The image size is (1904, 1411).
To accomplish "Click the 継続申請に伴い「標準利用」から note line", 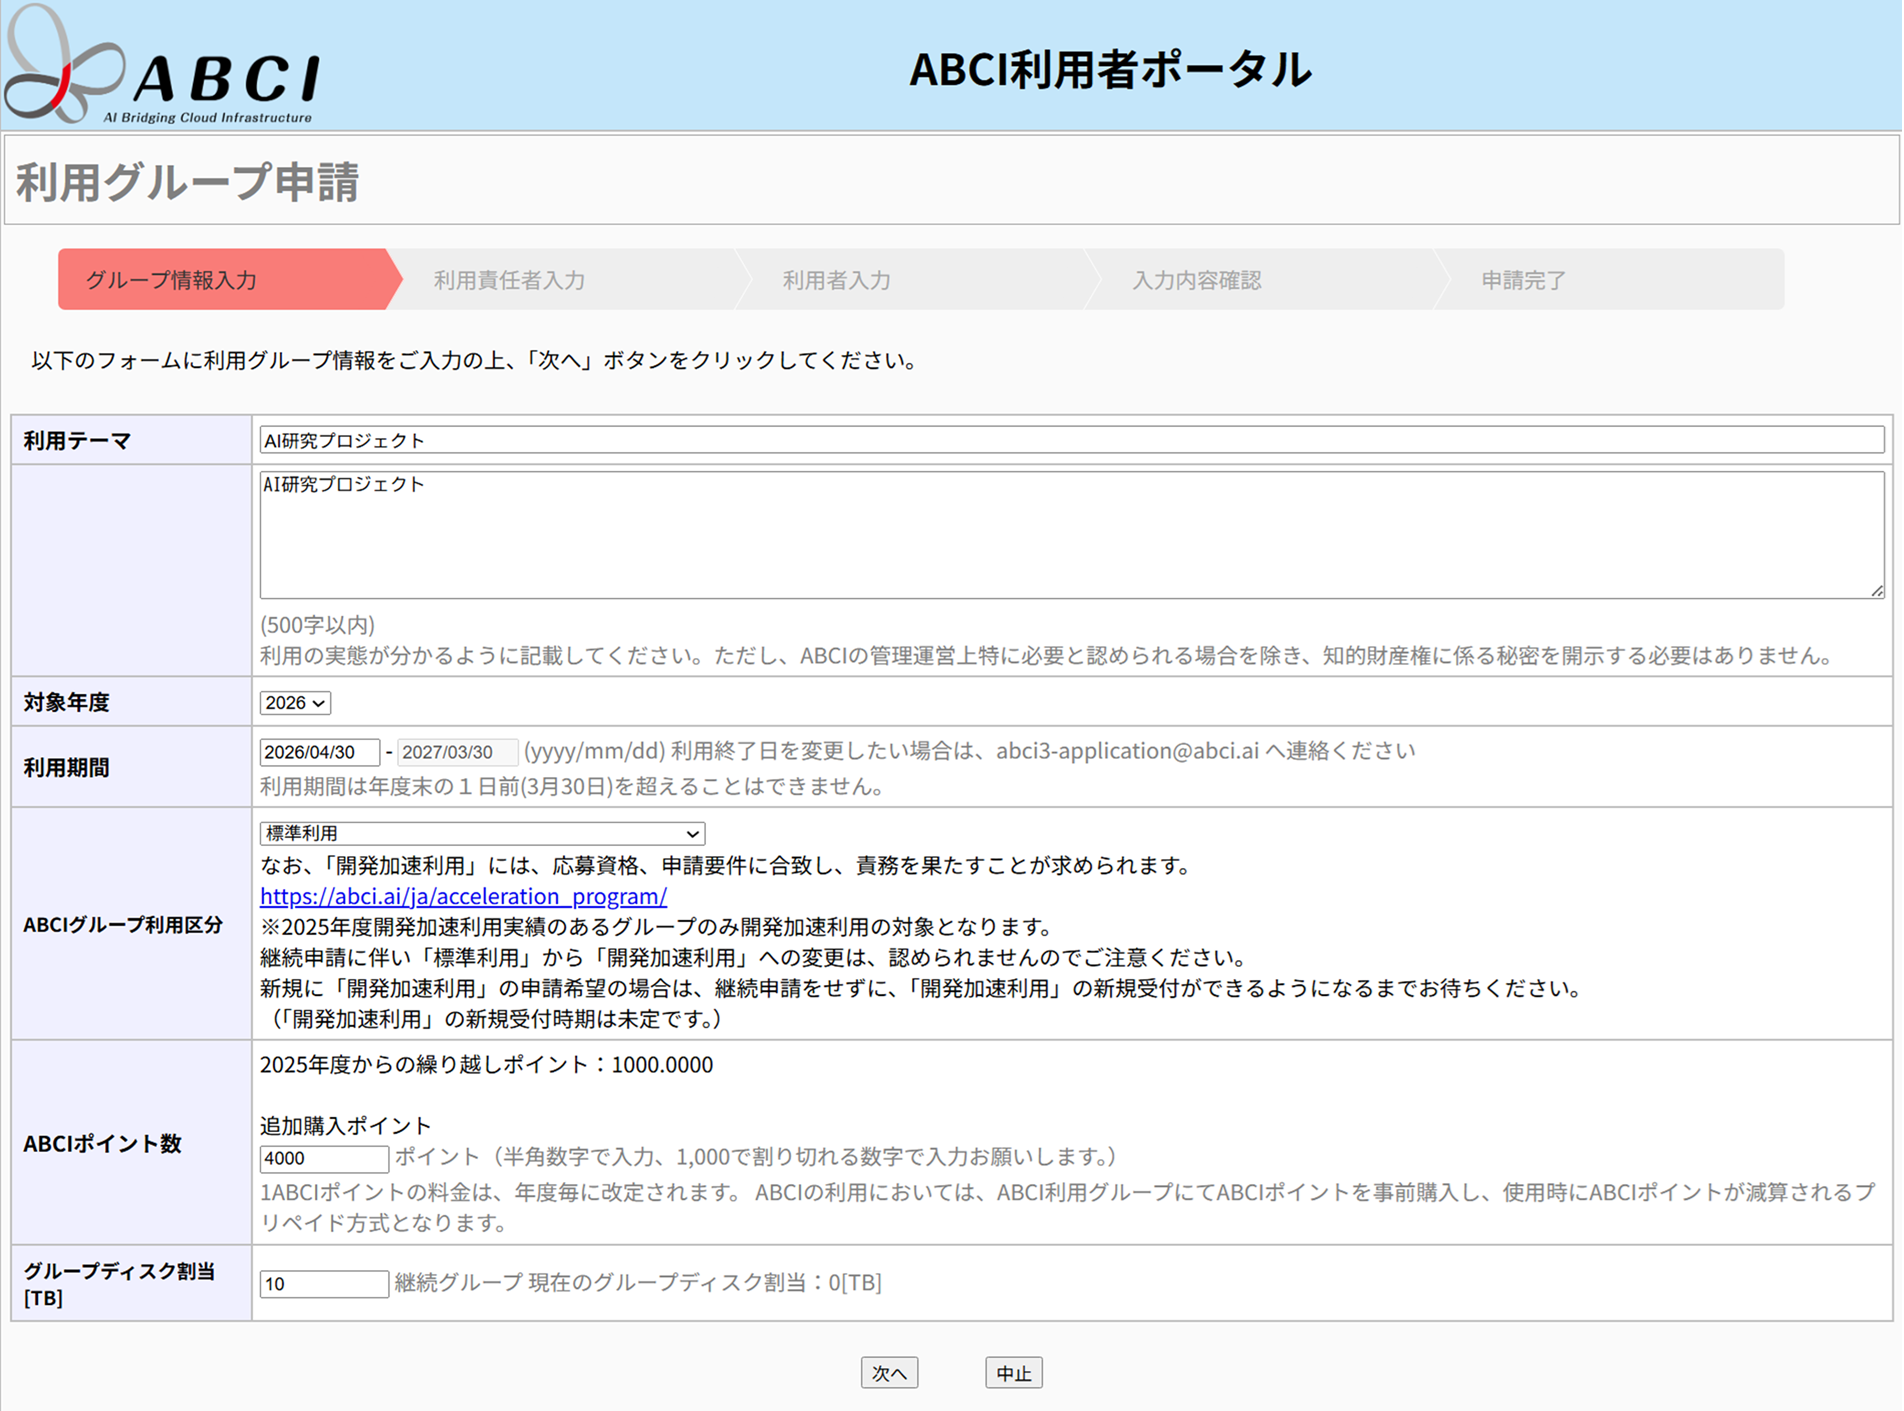I will pos(754,958).
